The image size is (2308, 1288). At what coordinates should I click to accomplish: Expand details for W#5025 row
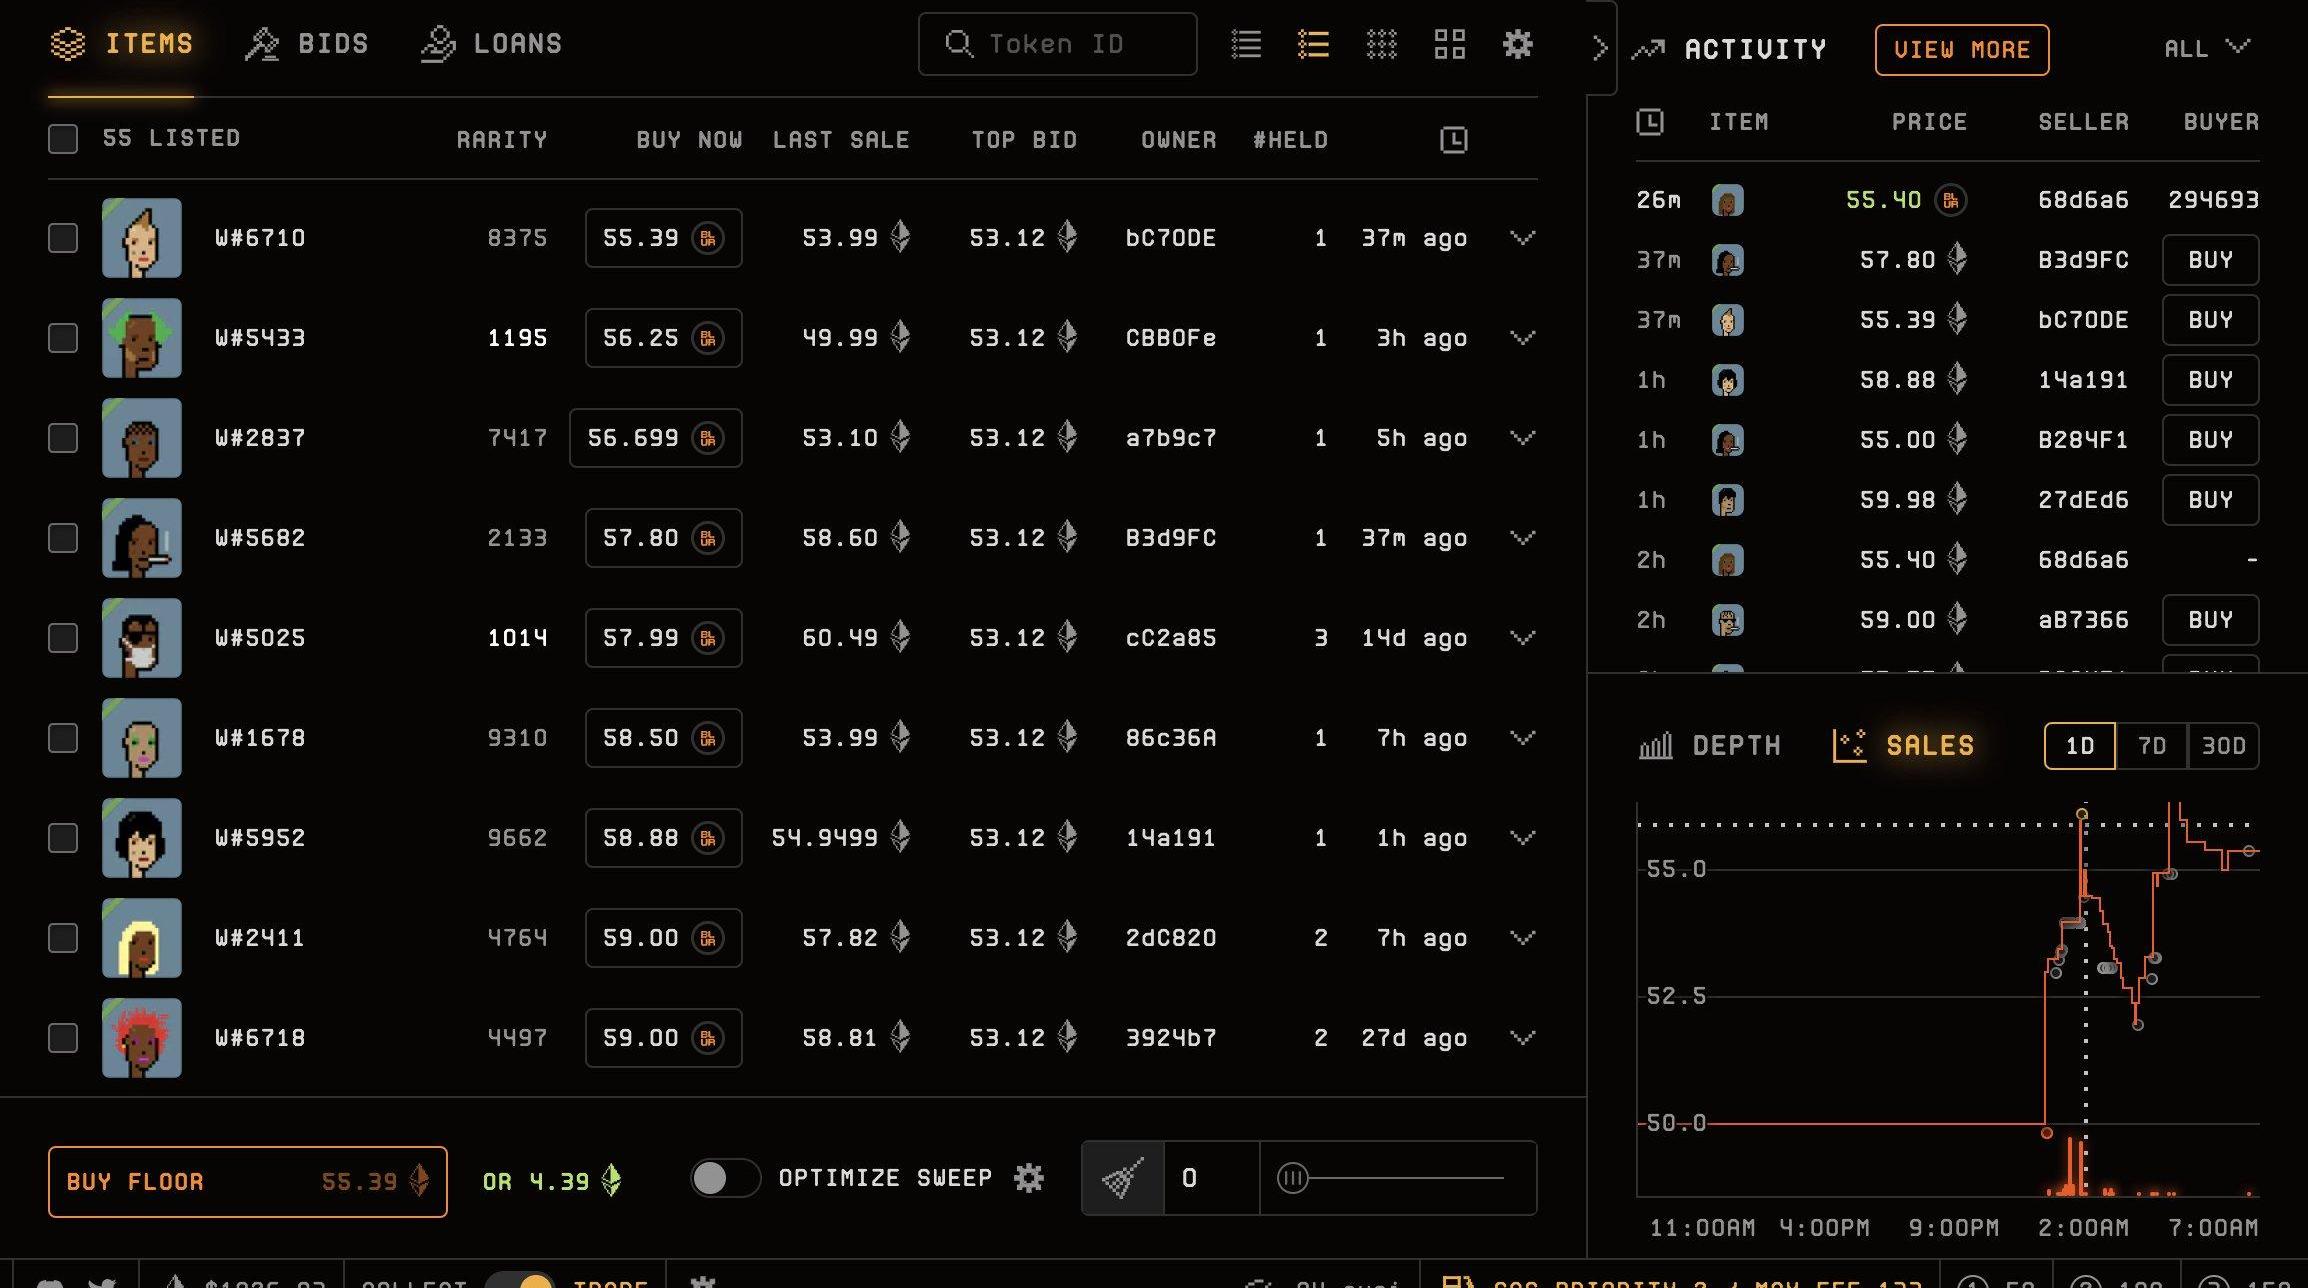tap(1522, 638)
